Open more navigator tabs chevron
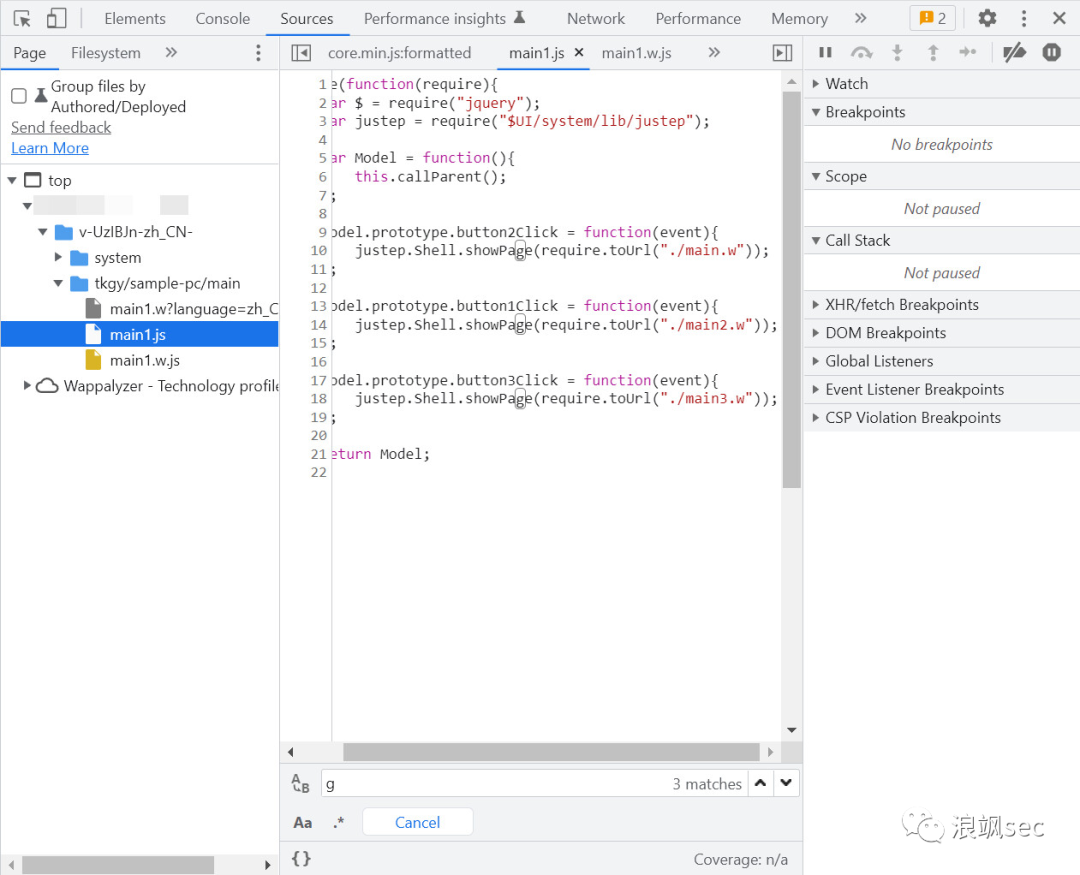This screenshot has width=1080, height=875. pos(171,52)
